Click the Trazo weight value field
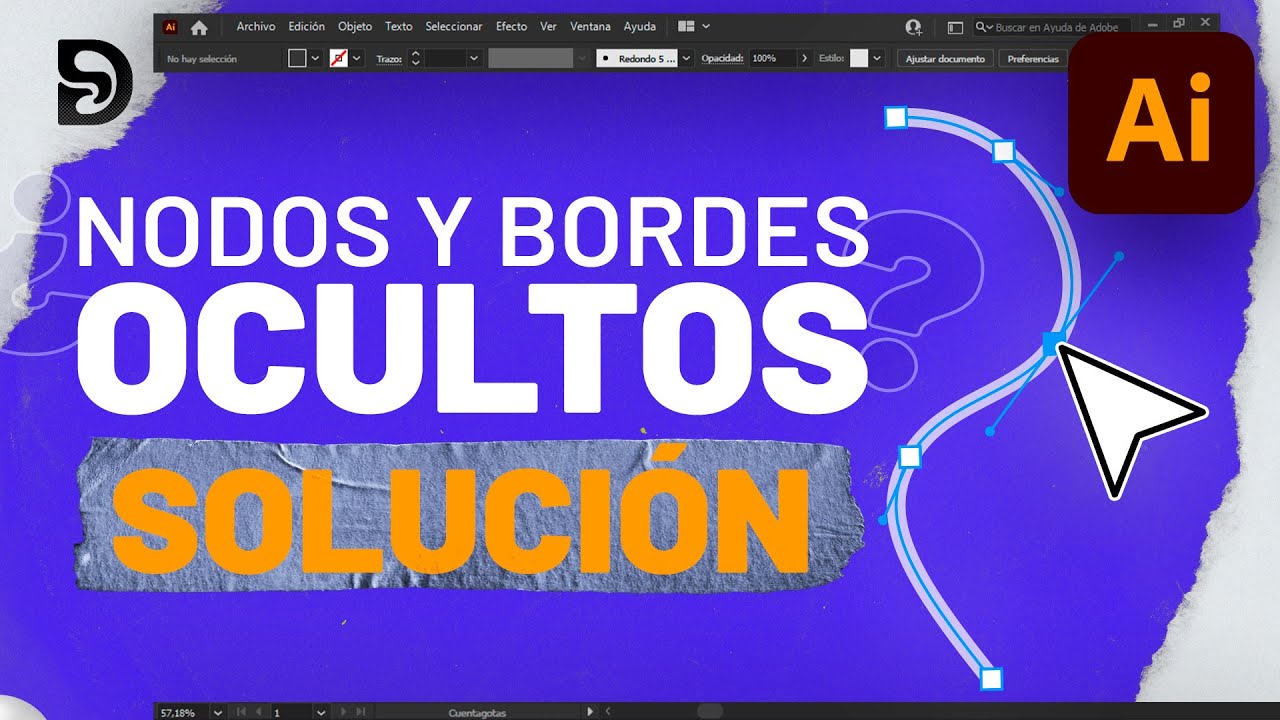Image resolution: width=1280 pixels, height=720 pixels. 445,59
